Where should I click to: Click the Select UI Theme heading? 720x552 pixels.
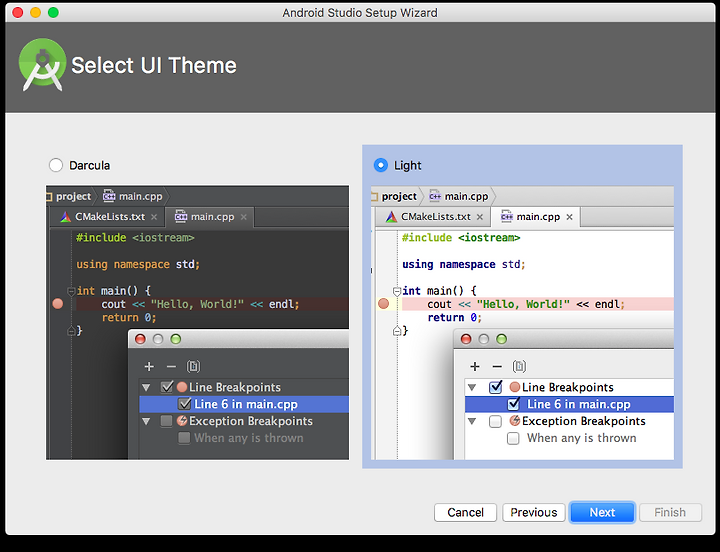coord(154,65)
